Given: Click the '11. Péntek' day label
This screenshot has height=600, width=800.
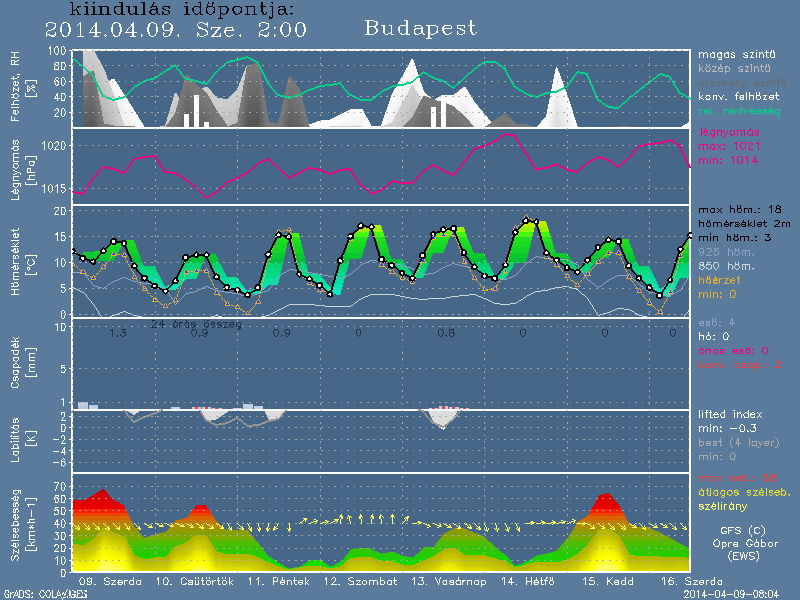Looking at the screenshot, I should pyautogui.click(x=271, y=581).
